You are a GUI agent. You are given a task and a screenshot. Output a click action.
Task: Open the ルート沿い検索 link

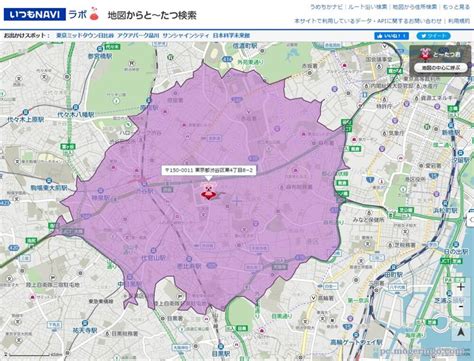pyautogui.click(x=367, y=7)
